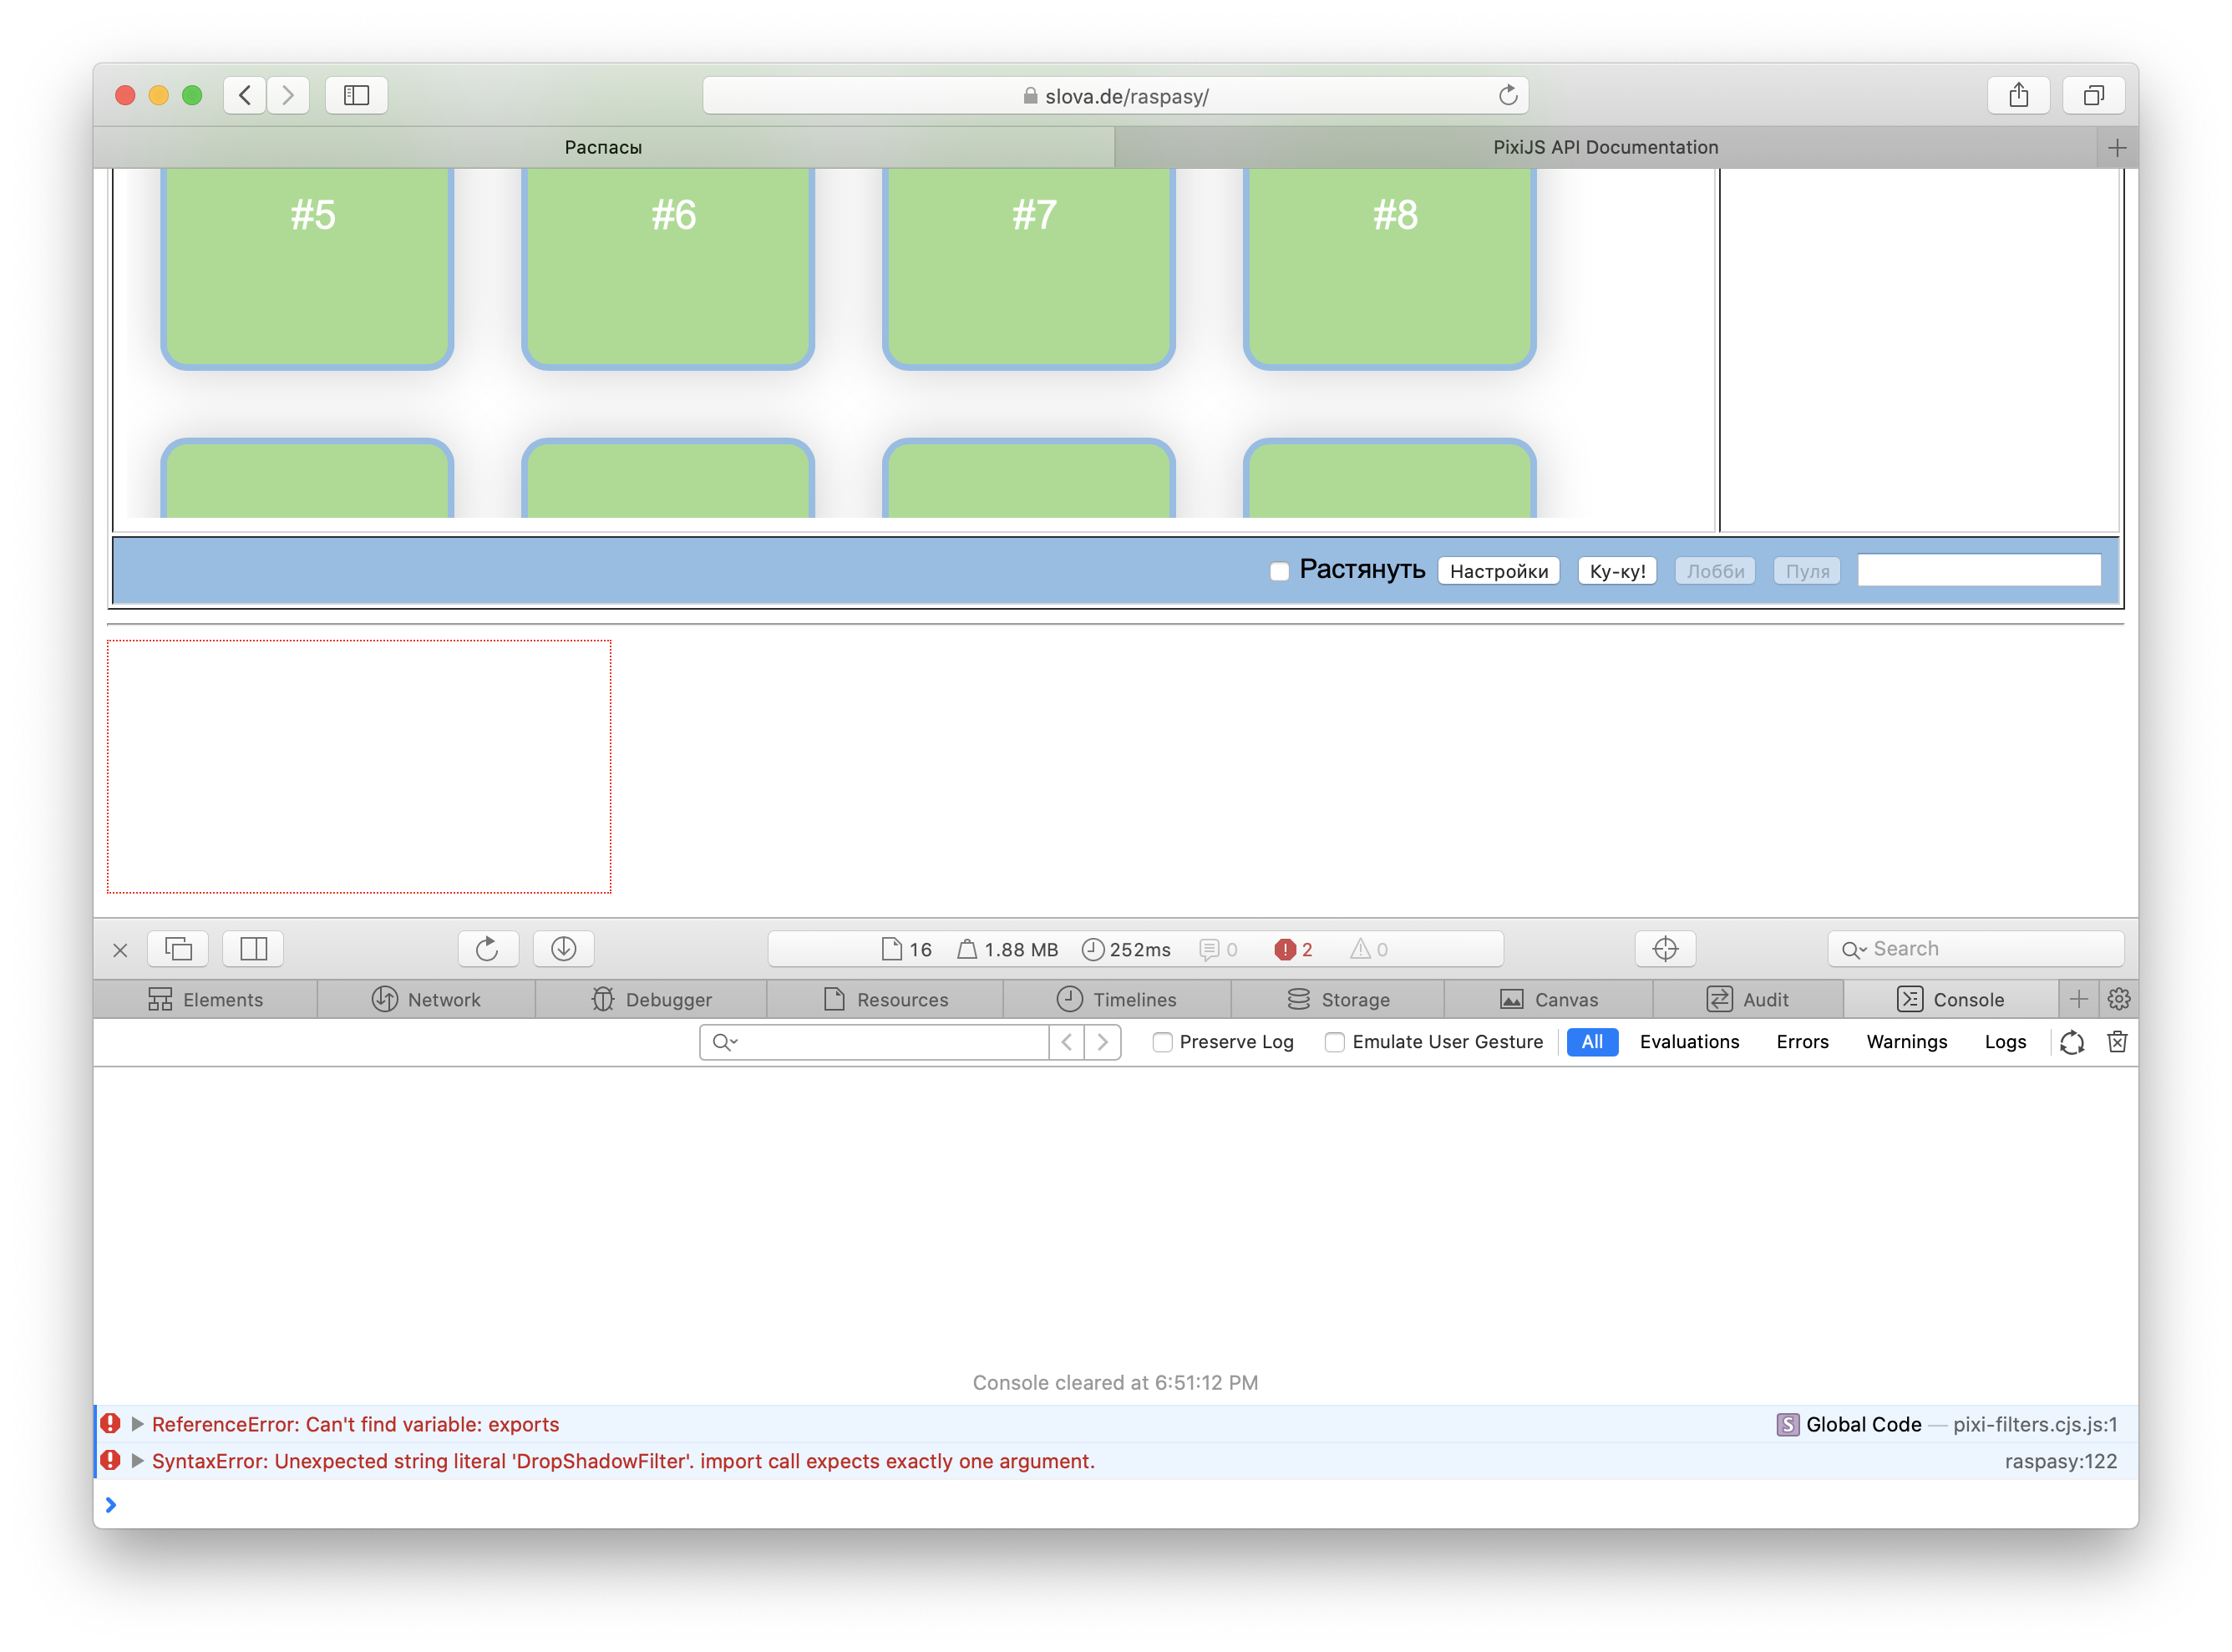Open pixi-filters.cjs.js:1 source link
Screen dimensions: 2232x1652
pos(2033,1423)
